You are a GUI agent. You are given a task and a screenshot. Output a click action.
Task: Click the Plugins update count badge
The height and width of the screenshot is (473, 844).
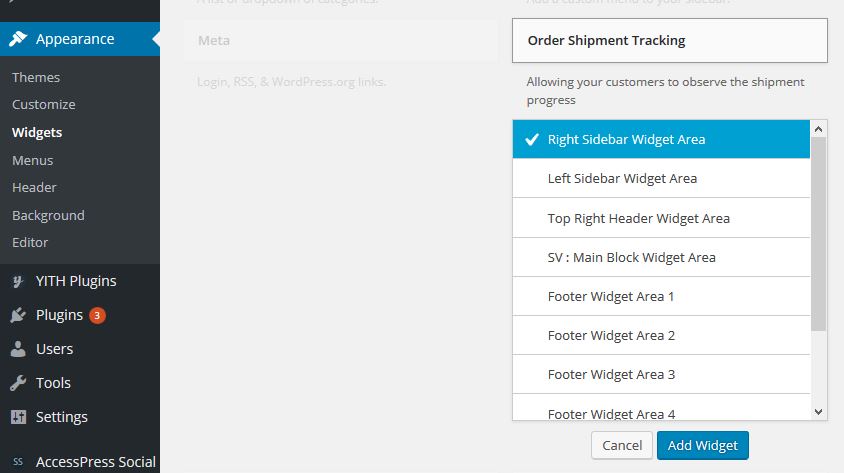pos(97,315)
